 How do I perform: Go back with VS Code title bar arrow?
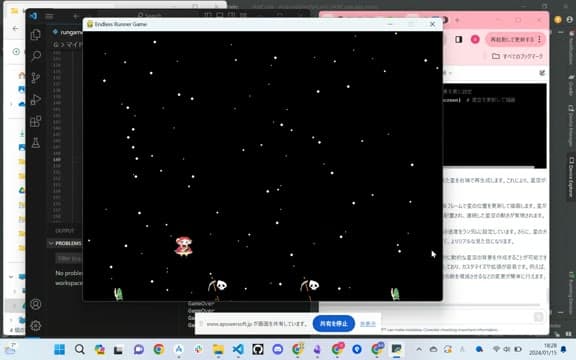click(x=76, y=16)
